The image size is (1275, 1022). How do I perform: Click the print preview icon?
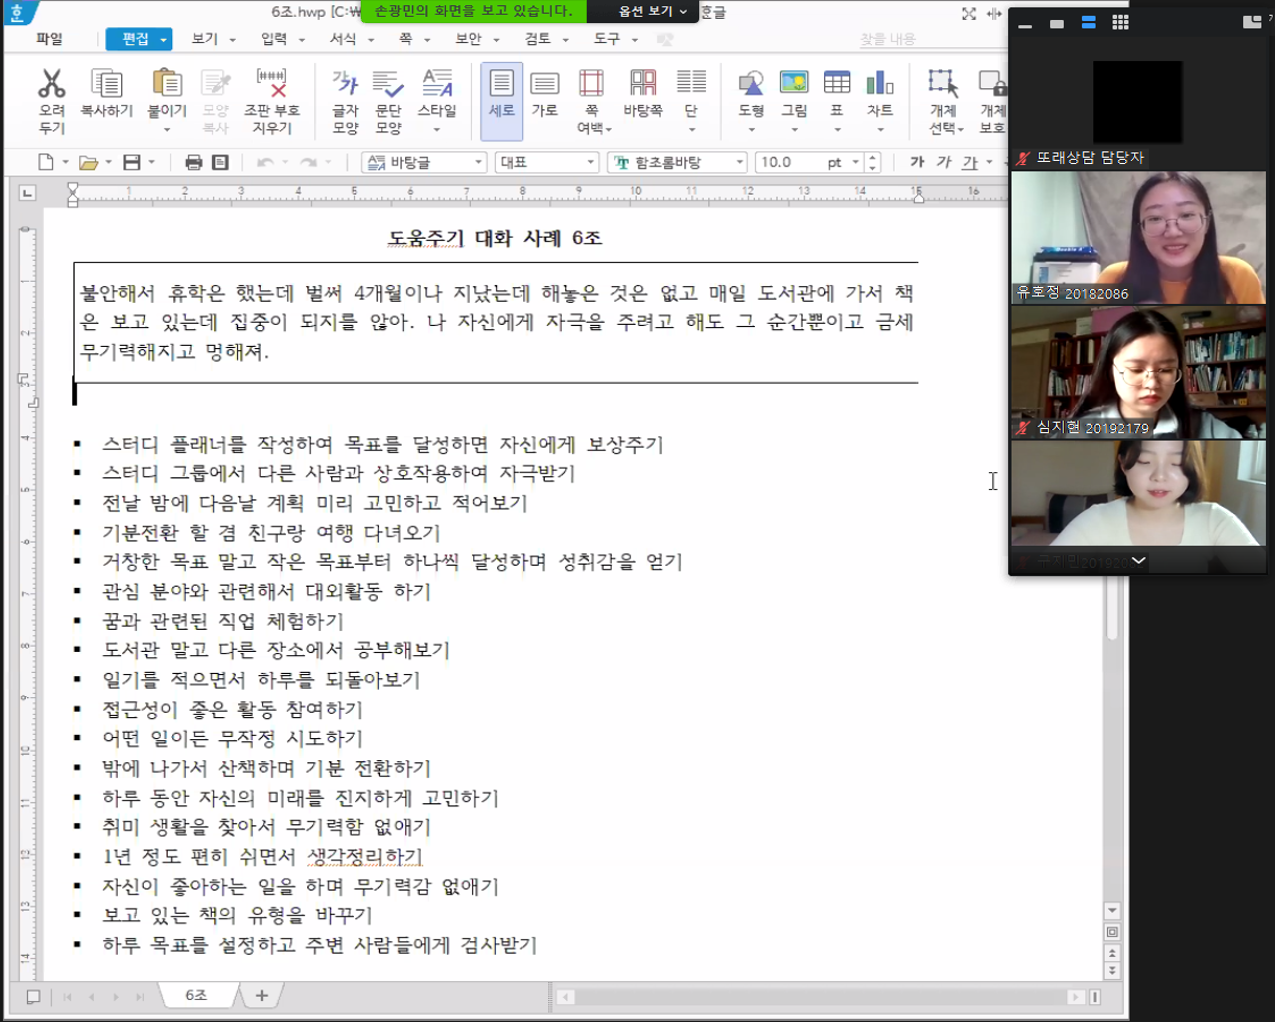(x=220, y=162)
